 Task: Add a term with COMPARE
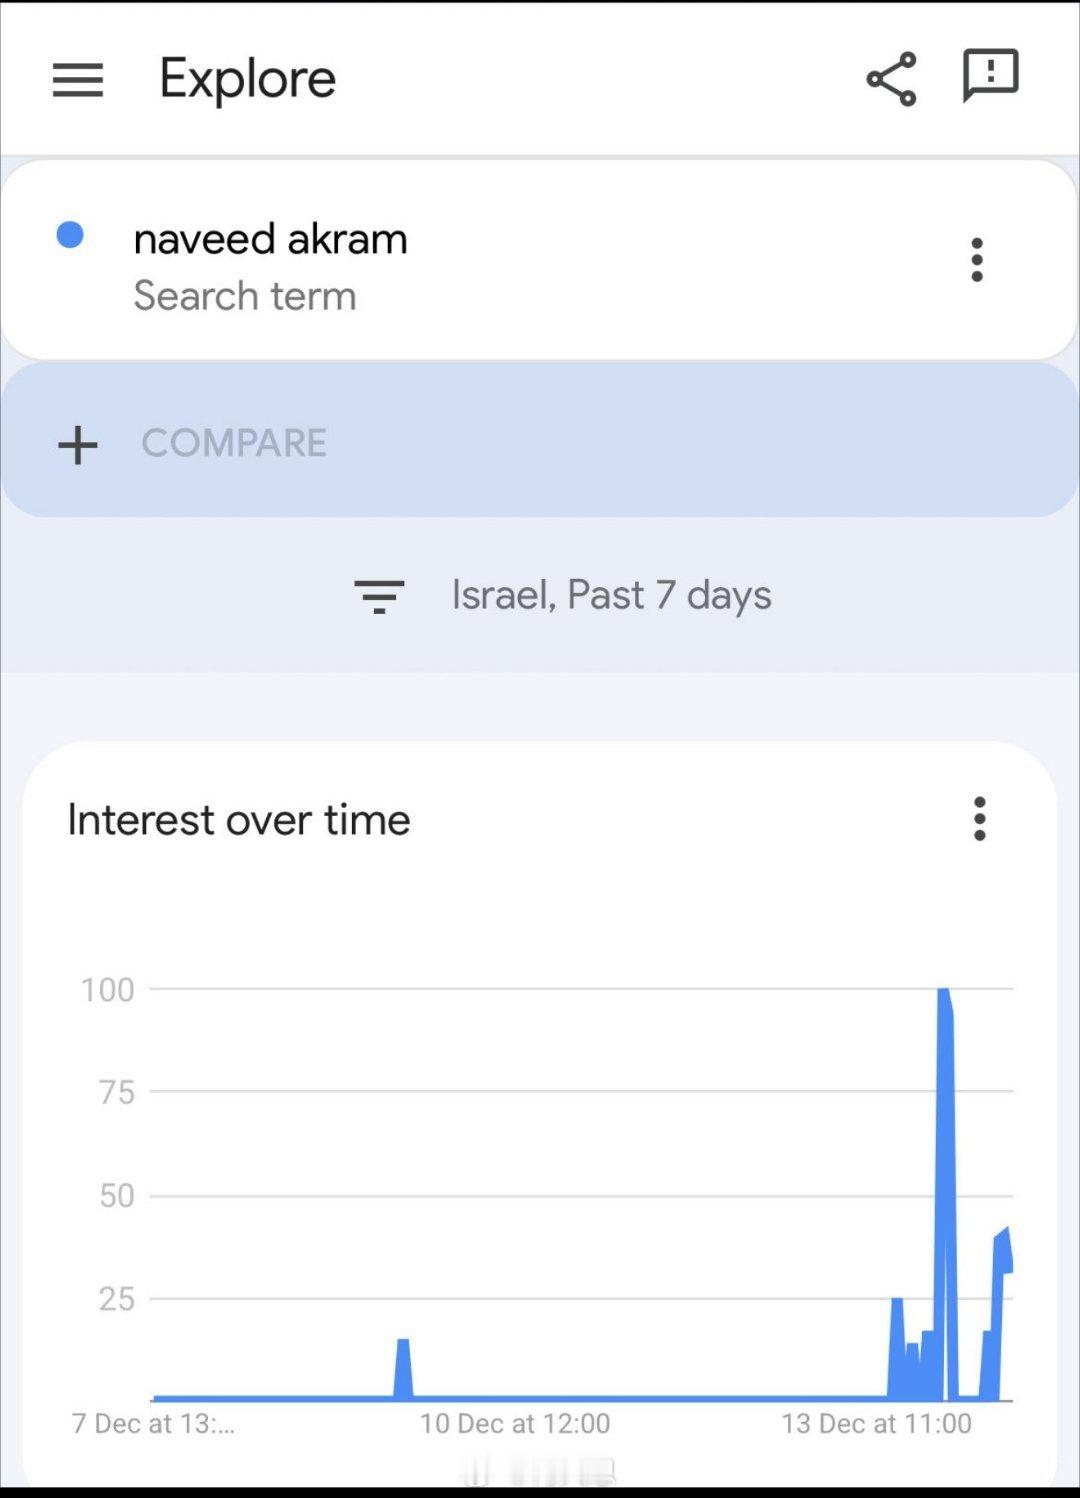click(x=234, y=443)
